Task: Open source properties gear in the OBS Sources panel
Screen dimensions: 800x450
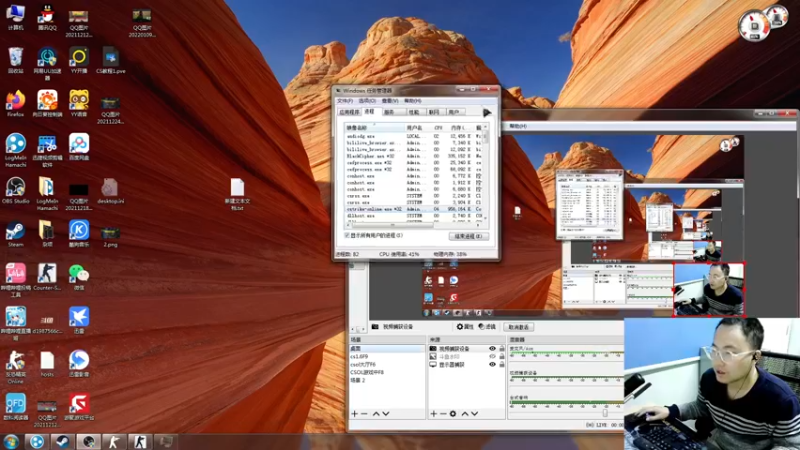Action: tap(453, 414)
